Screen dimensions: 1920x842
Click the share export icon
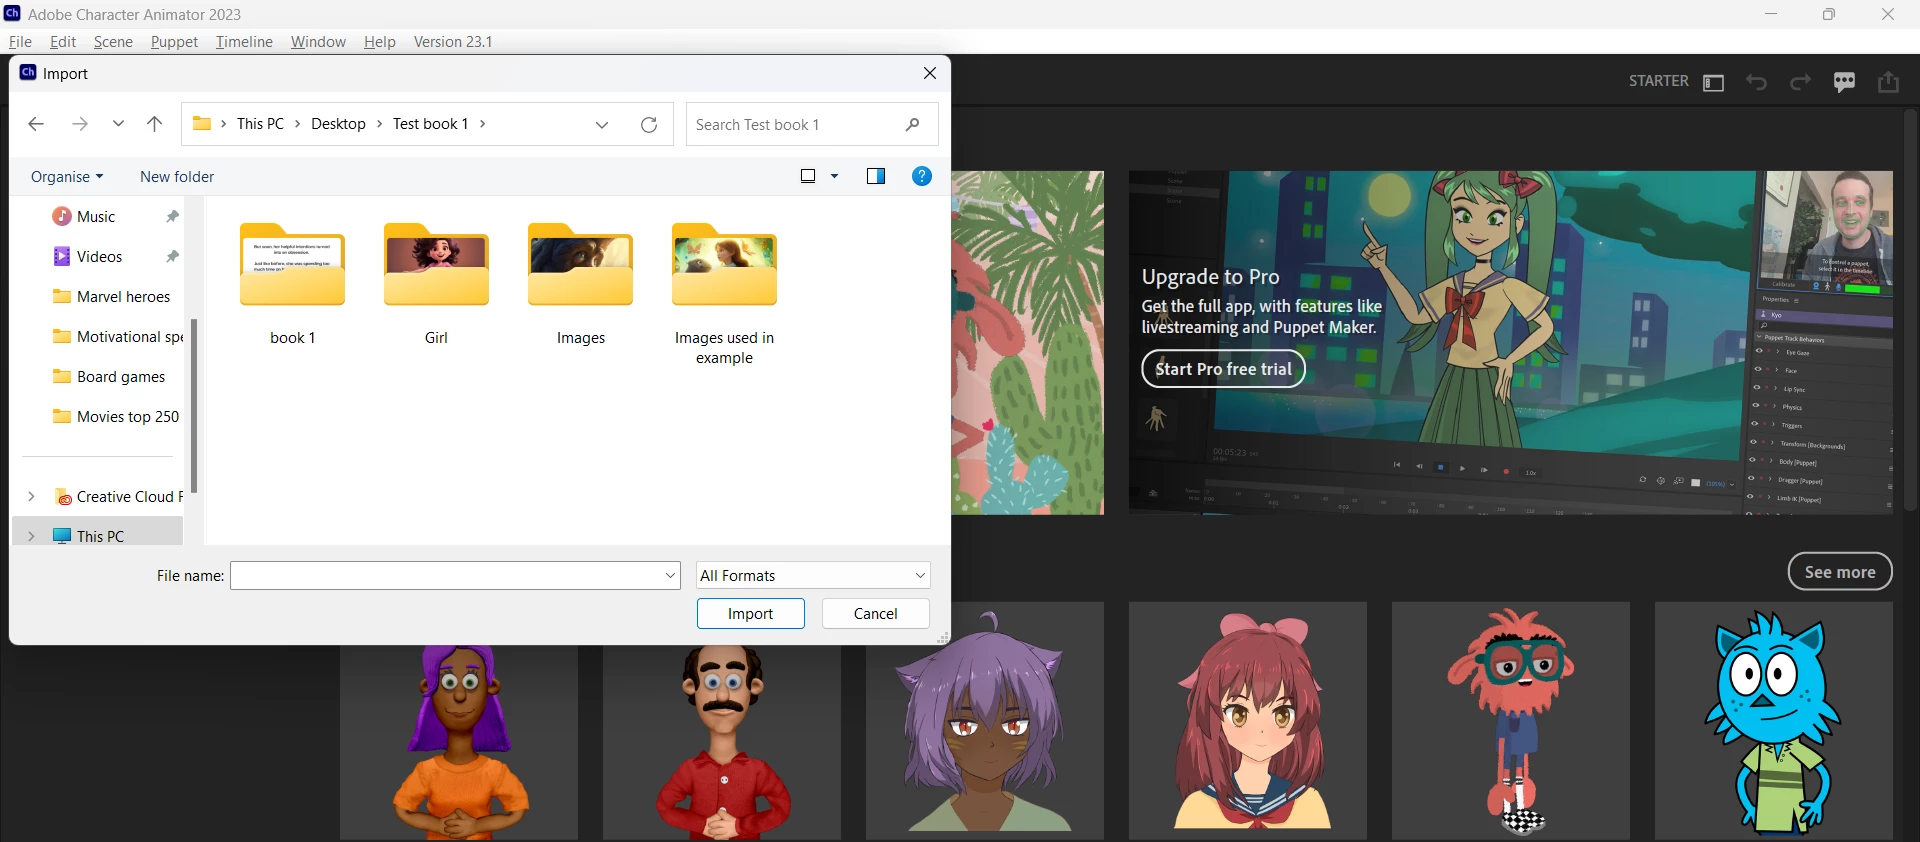[1888, 82]
